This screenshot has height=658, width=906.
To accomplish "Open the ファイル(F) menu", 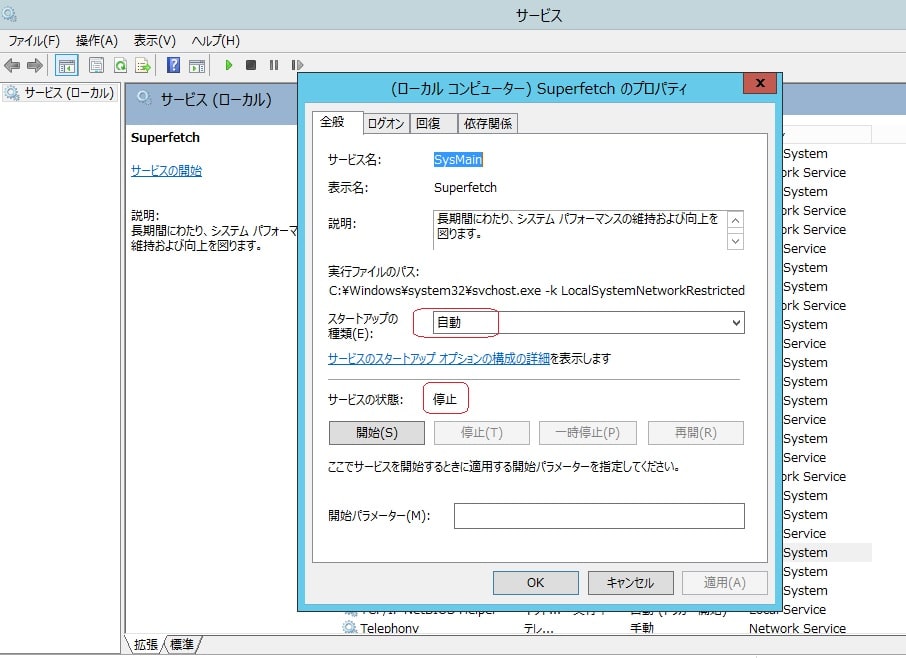I will [x=34, y=40].
